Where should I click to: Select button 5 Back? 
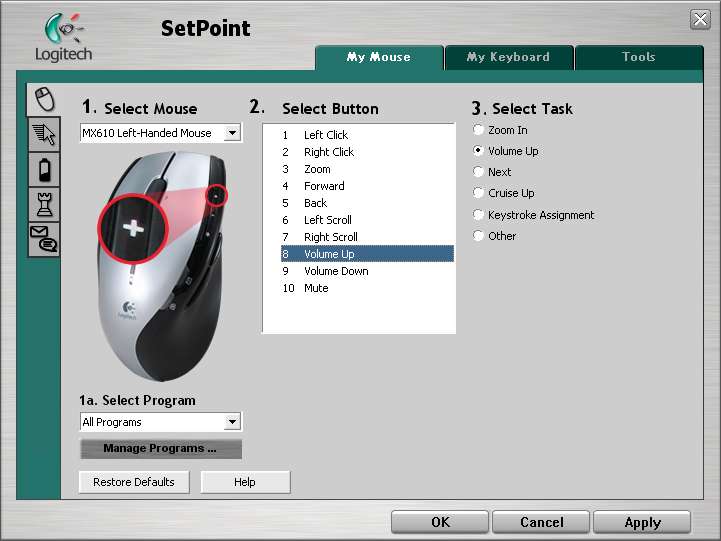[x=367, y=203]
